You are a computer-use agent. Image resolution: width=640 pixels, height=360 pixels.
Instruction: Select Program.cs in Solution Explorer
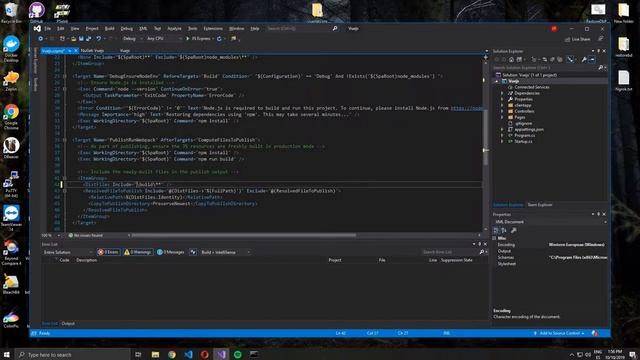pos(524,135)
